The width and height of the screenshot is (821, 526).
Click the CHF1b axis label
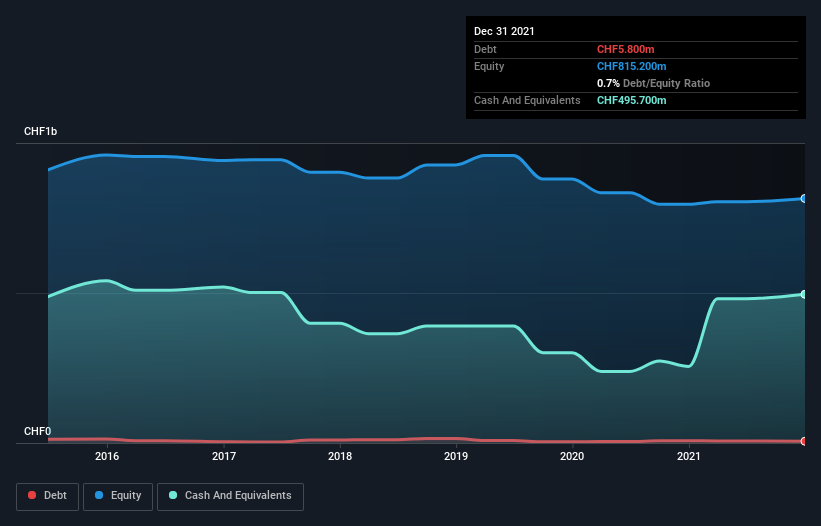click(x=40, y=131)
